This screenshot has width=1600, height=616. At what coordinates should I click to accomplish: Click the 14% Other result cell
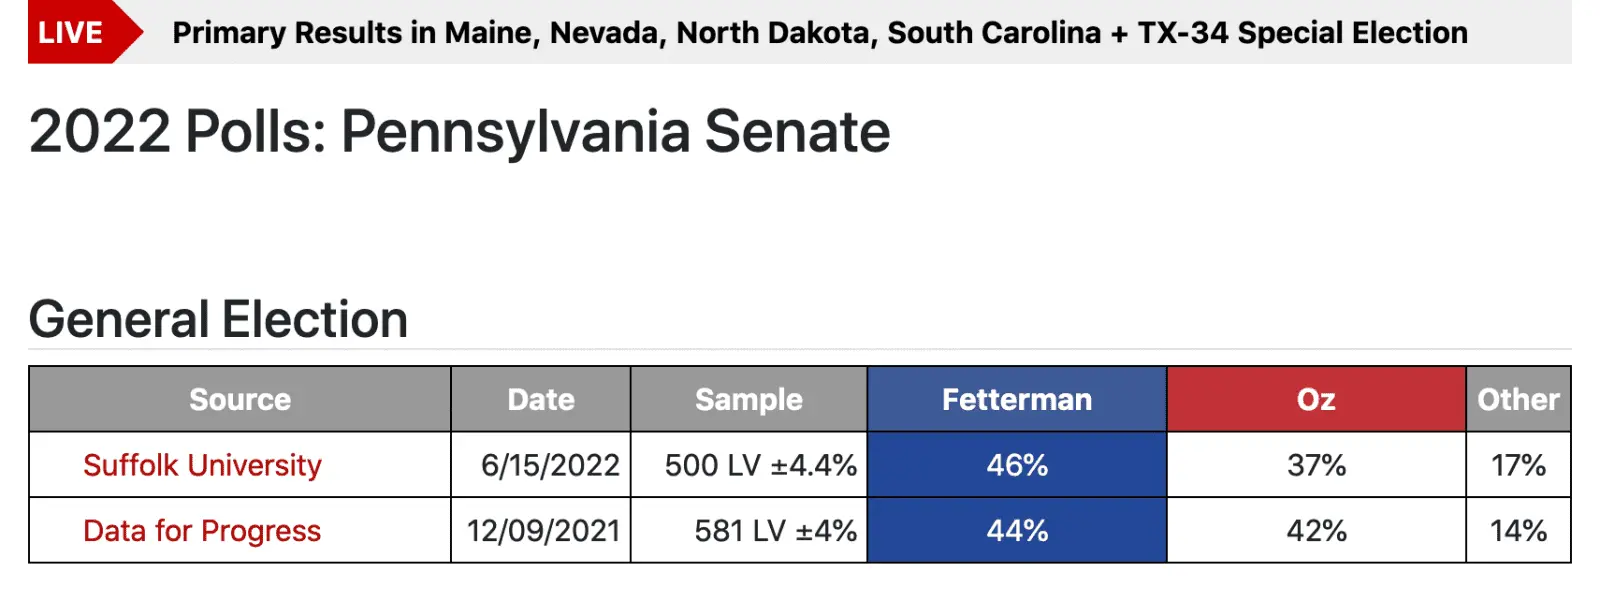[x=1518, y=531]
